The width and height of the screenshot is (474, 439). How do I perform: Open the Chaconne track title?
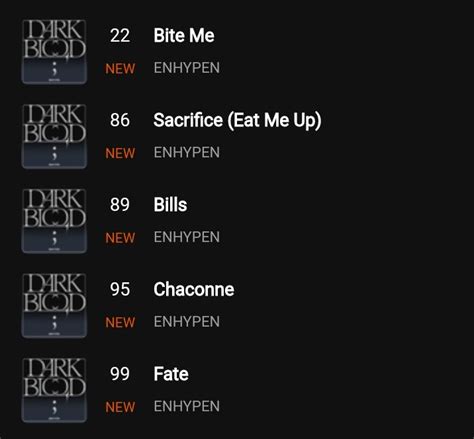click(194, 289)
